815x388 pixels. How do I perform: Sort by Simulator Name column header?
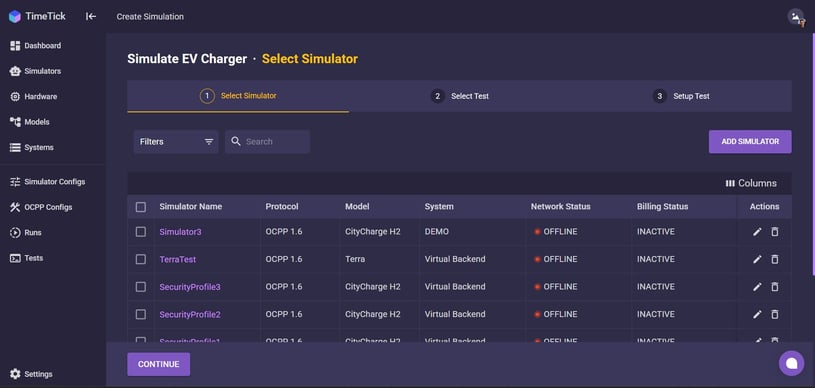[191, 207]
